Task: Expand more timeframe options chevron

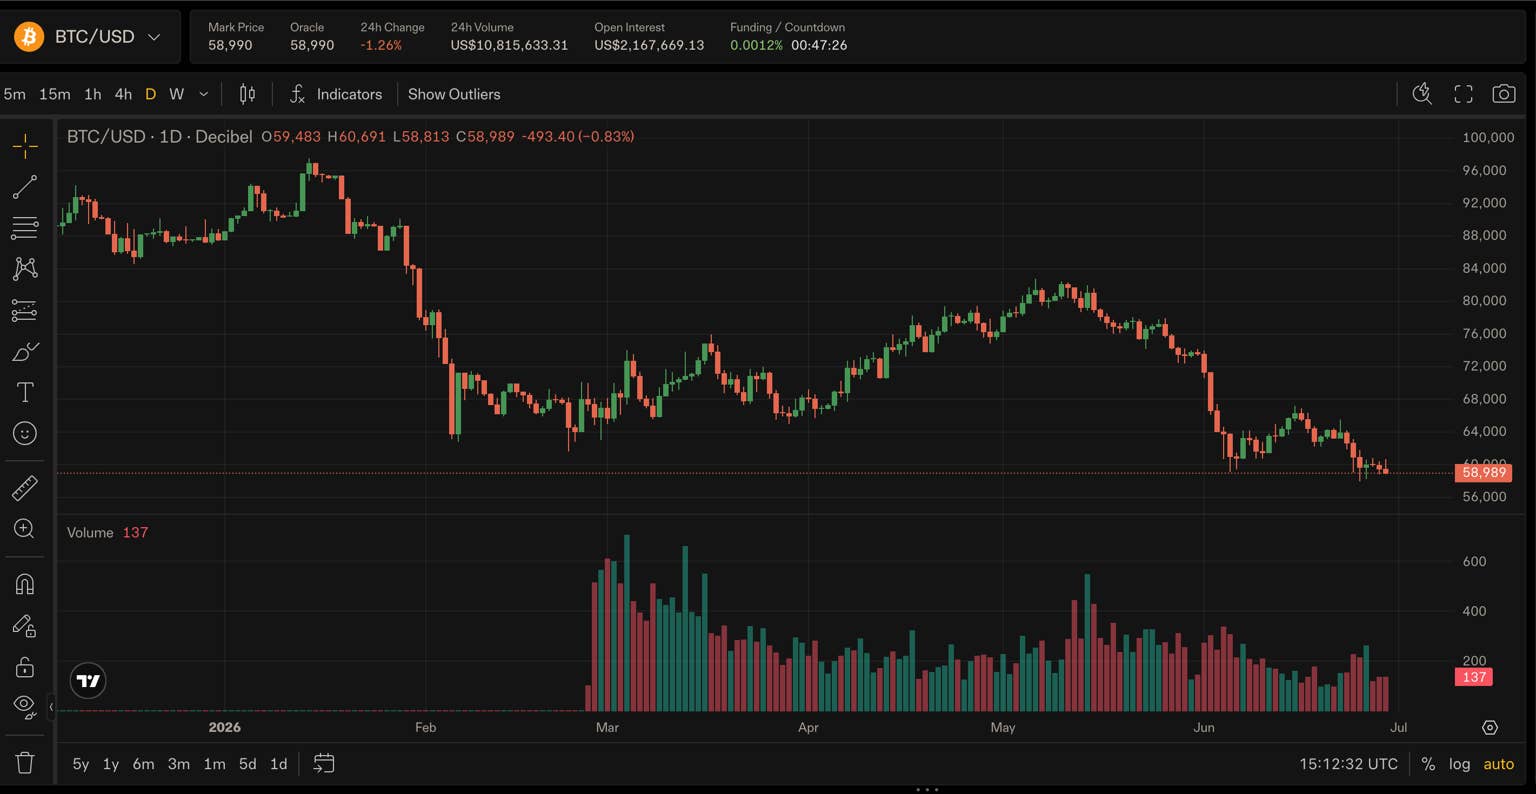Action: click(x=204, y=94)
